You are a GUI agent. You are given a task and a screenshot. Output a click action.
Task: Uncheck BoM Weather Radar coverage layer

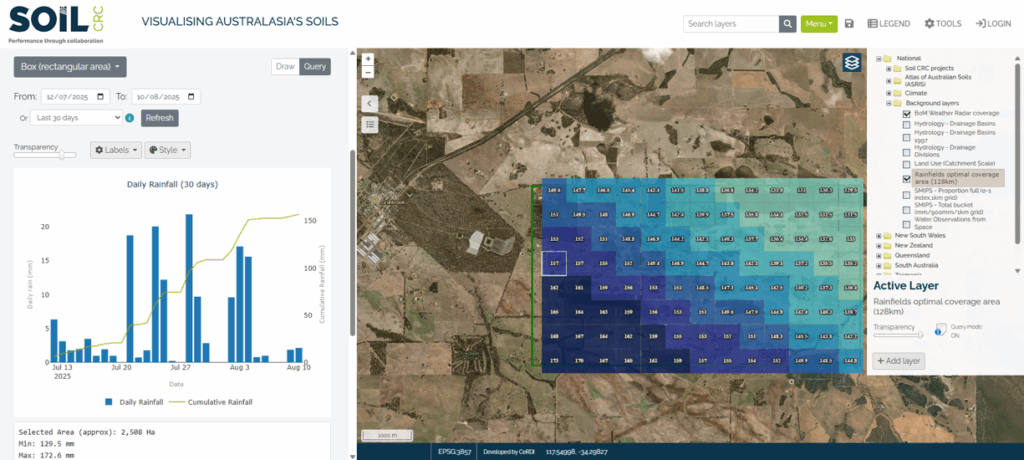point(906,113)
